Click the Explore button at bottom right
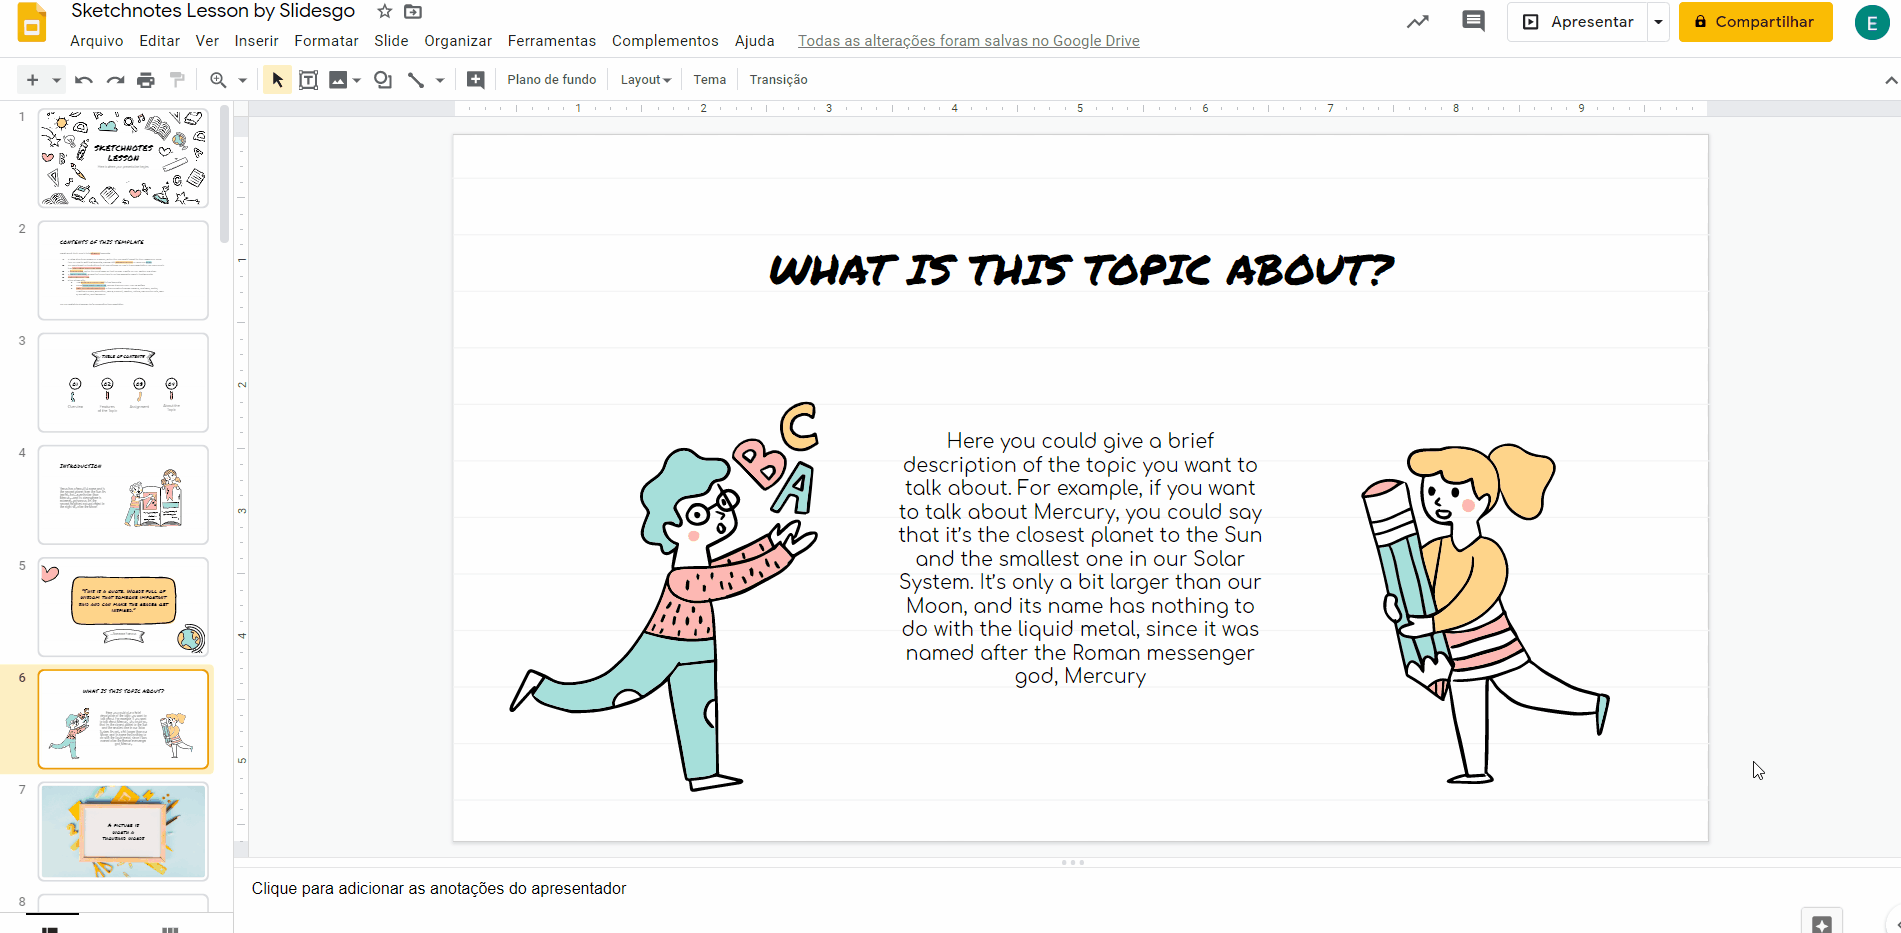1901x933 pixels. (1822, 923)
